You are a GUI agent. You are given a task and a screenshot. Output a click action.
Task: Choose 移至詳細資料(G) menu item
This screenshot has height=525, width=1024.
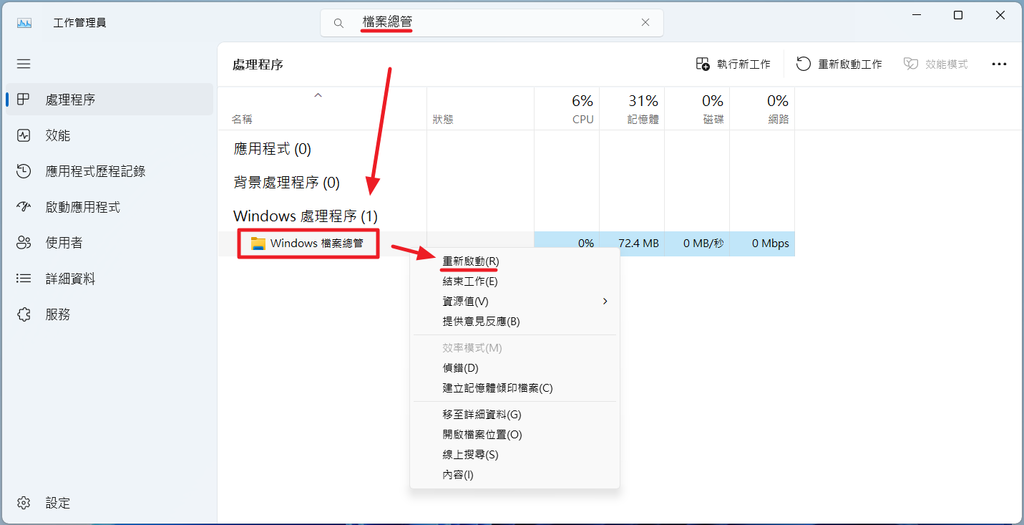(x=515, y=415)
